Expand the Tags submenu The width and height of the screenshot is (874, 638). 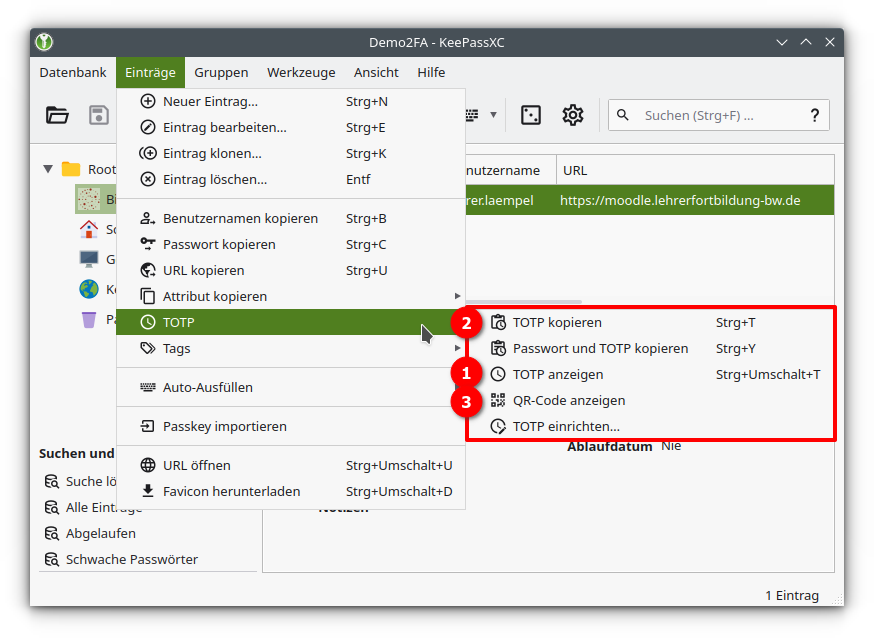[x=457, y=348]
